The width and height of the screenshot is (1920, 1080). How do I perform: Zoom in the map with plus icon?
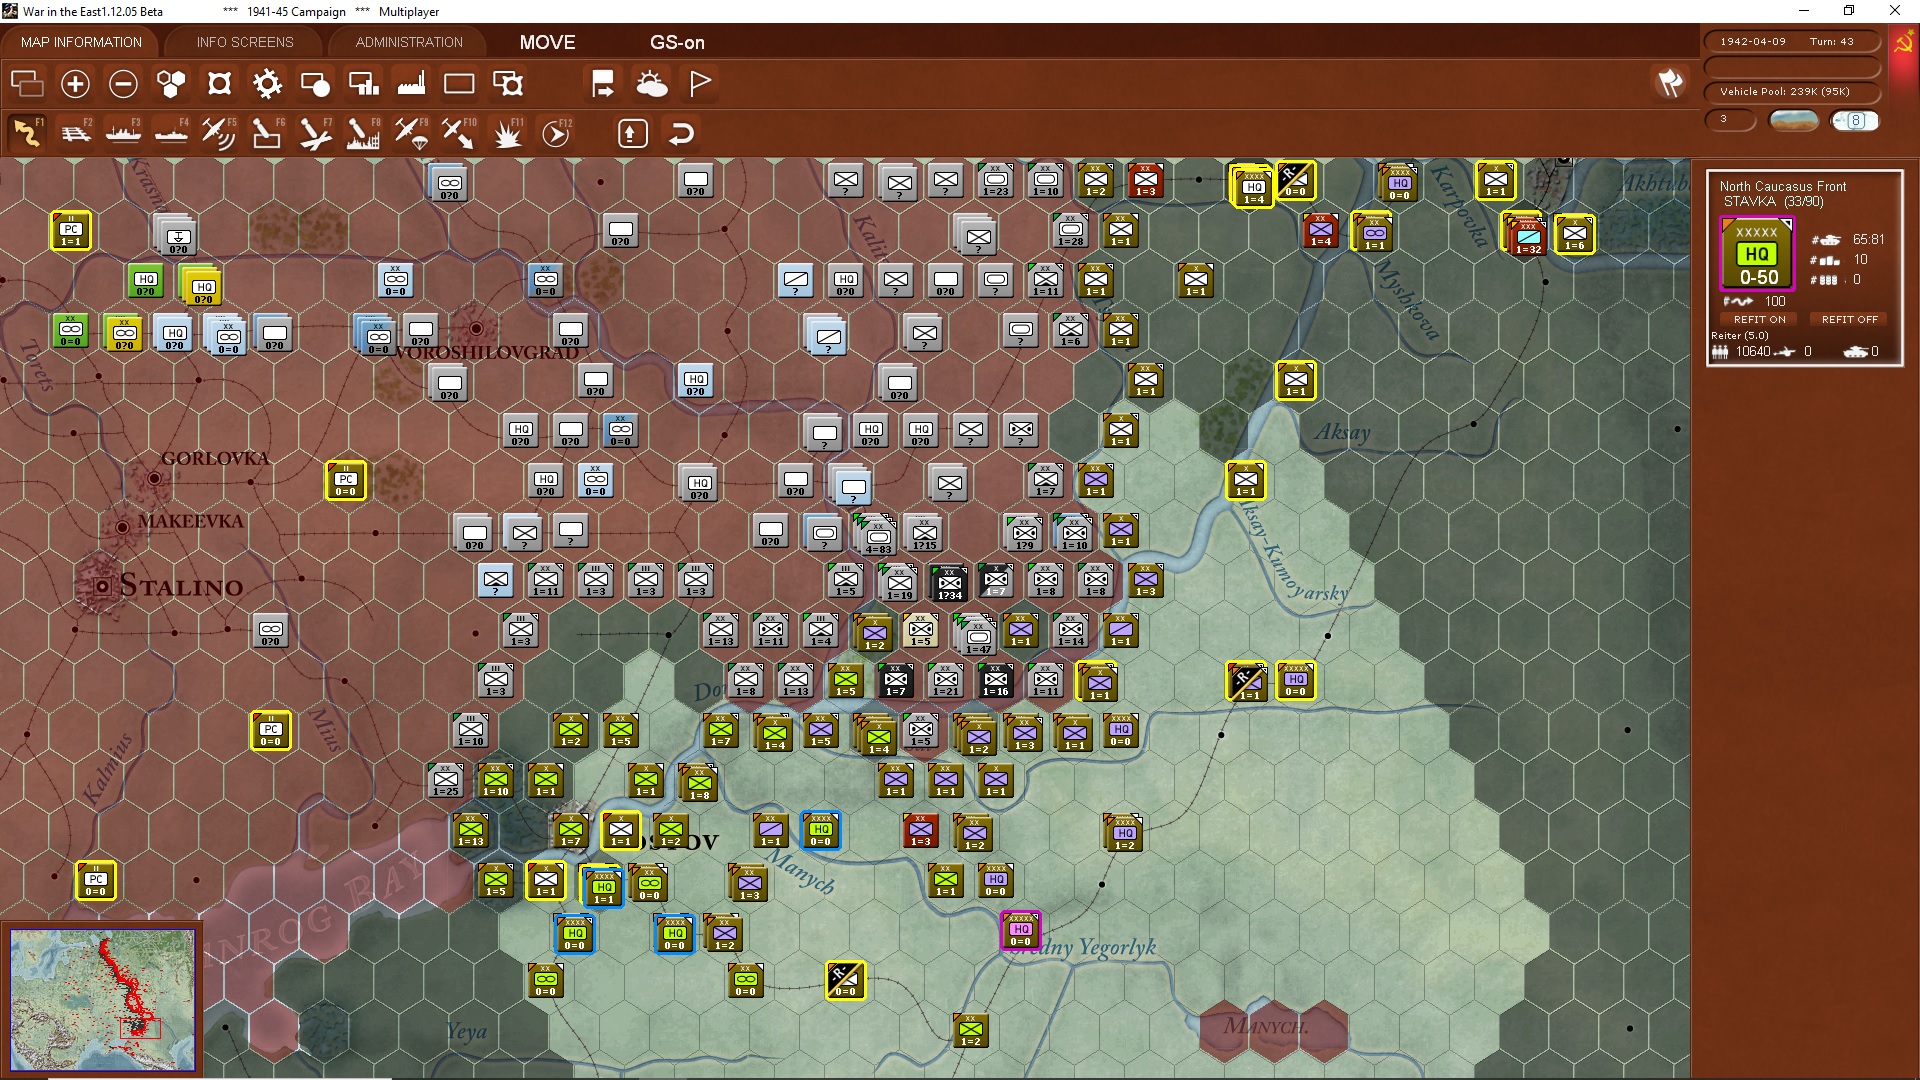pyautogui.click(x=75, y=84)
